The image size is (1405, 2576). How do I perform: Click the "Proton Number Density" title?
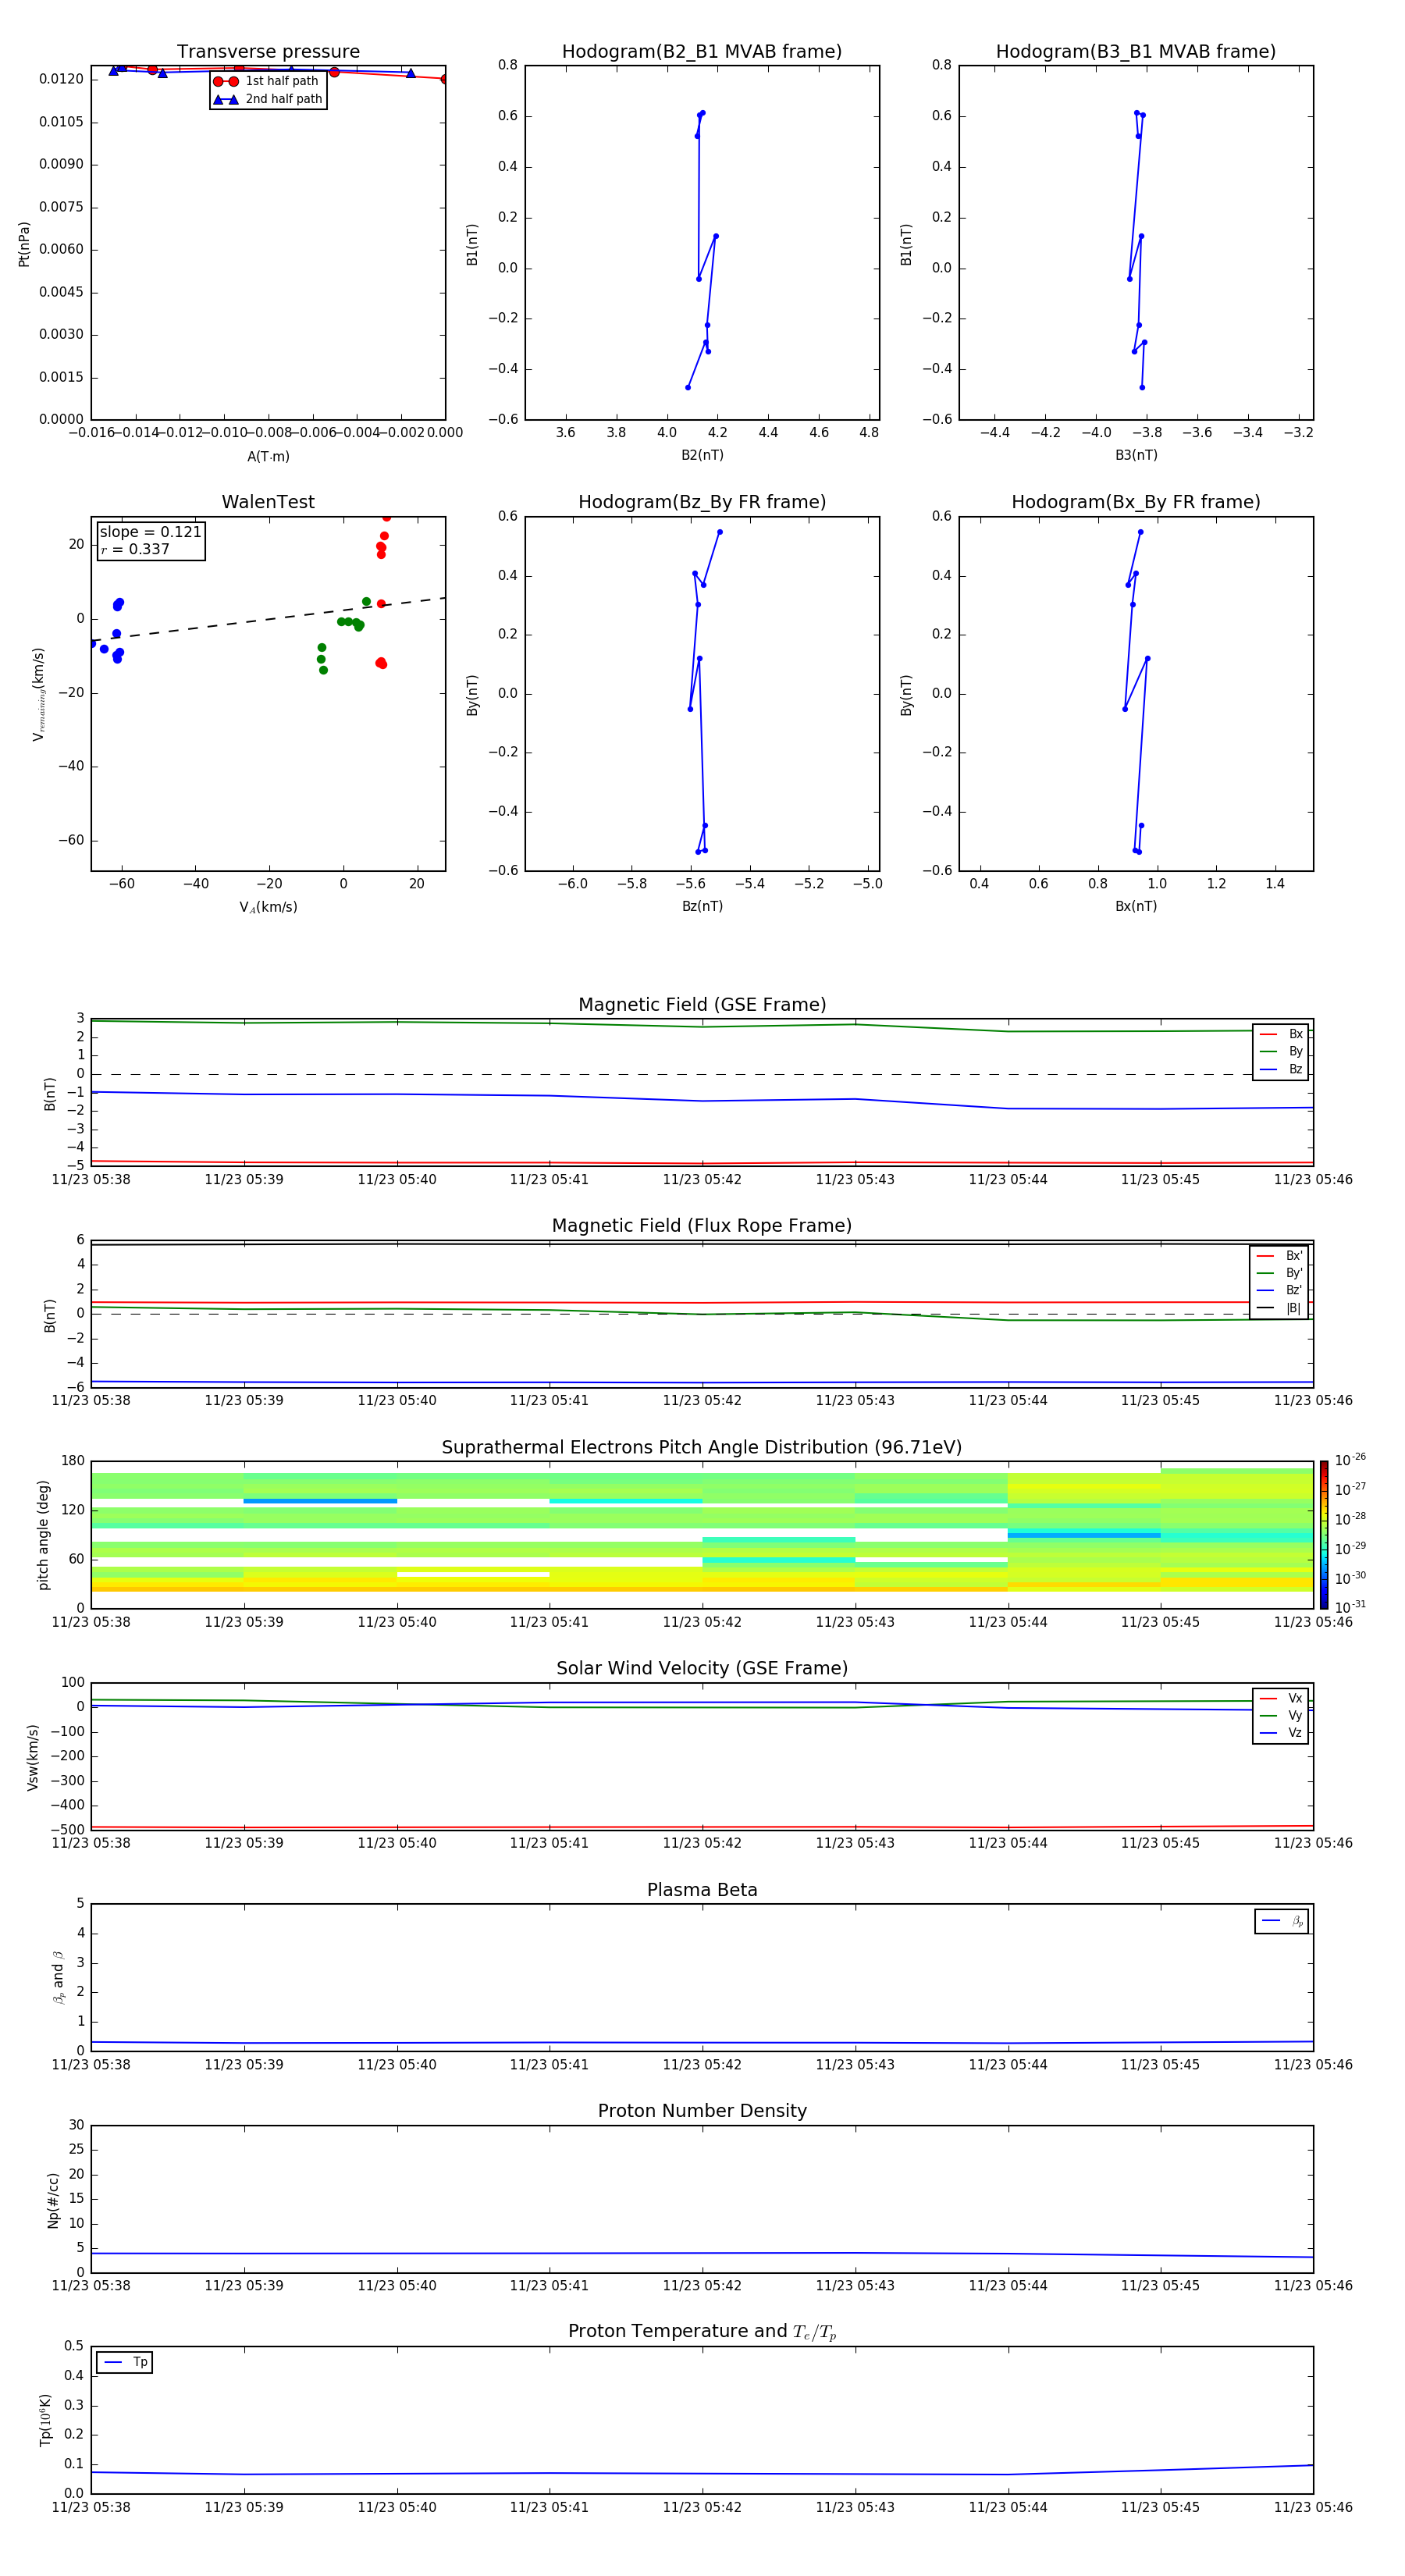(x=702, y=2111)
